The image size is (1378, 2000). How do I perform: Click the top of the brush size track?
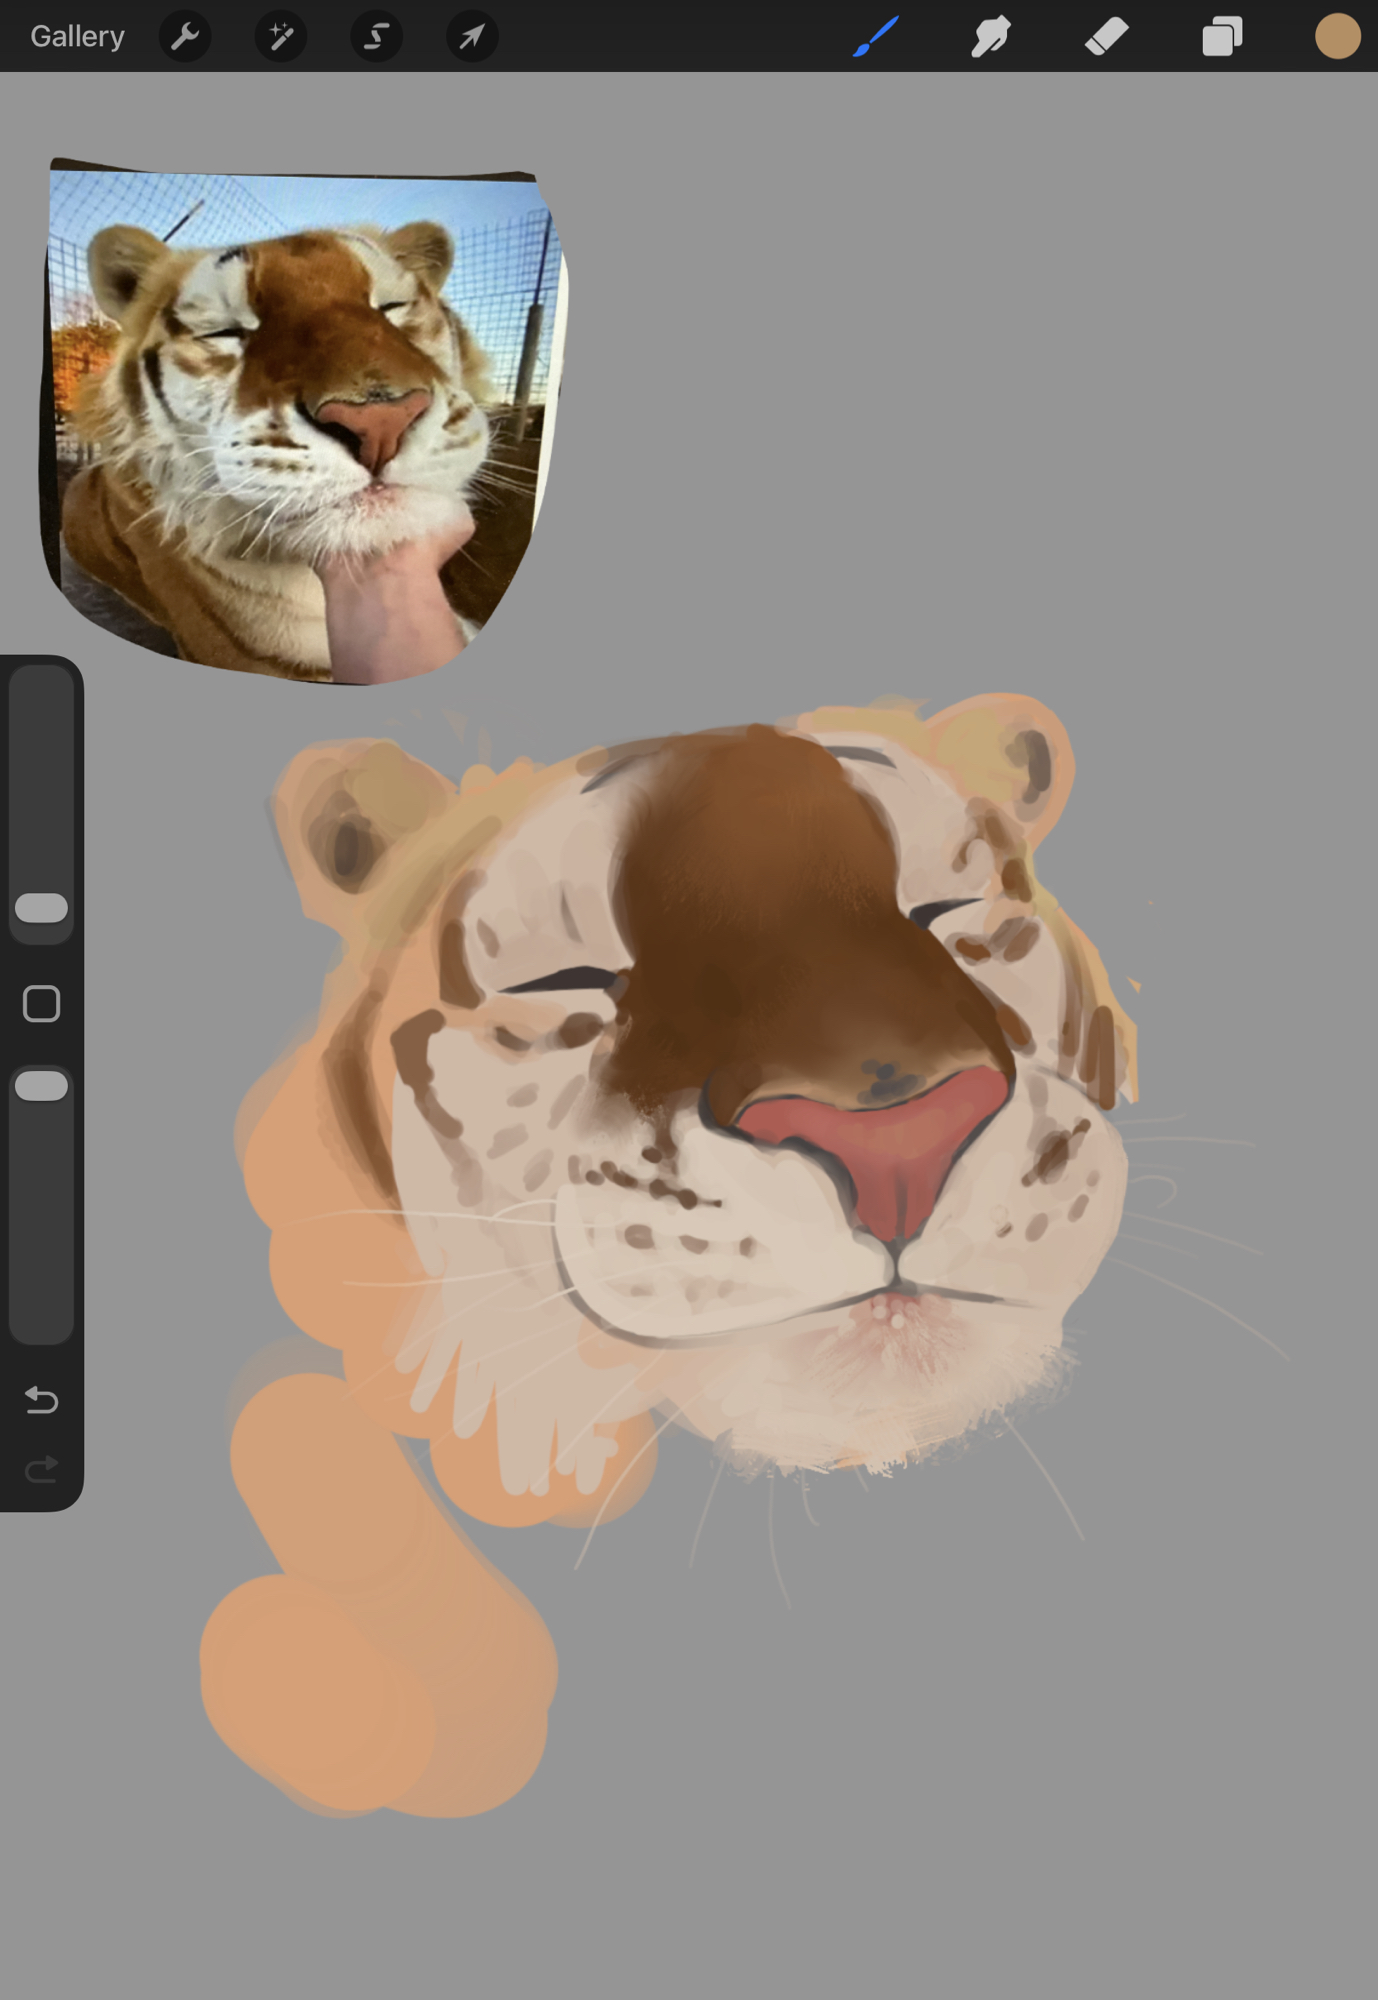tap(42, 690)
